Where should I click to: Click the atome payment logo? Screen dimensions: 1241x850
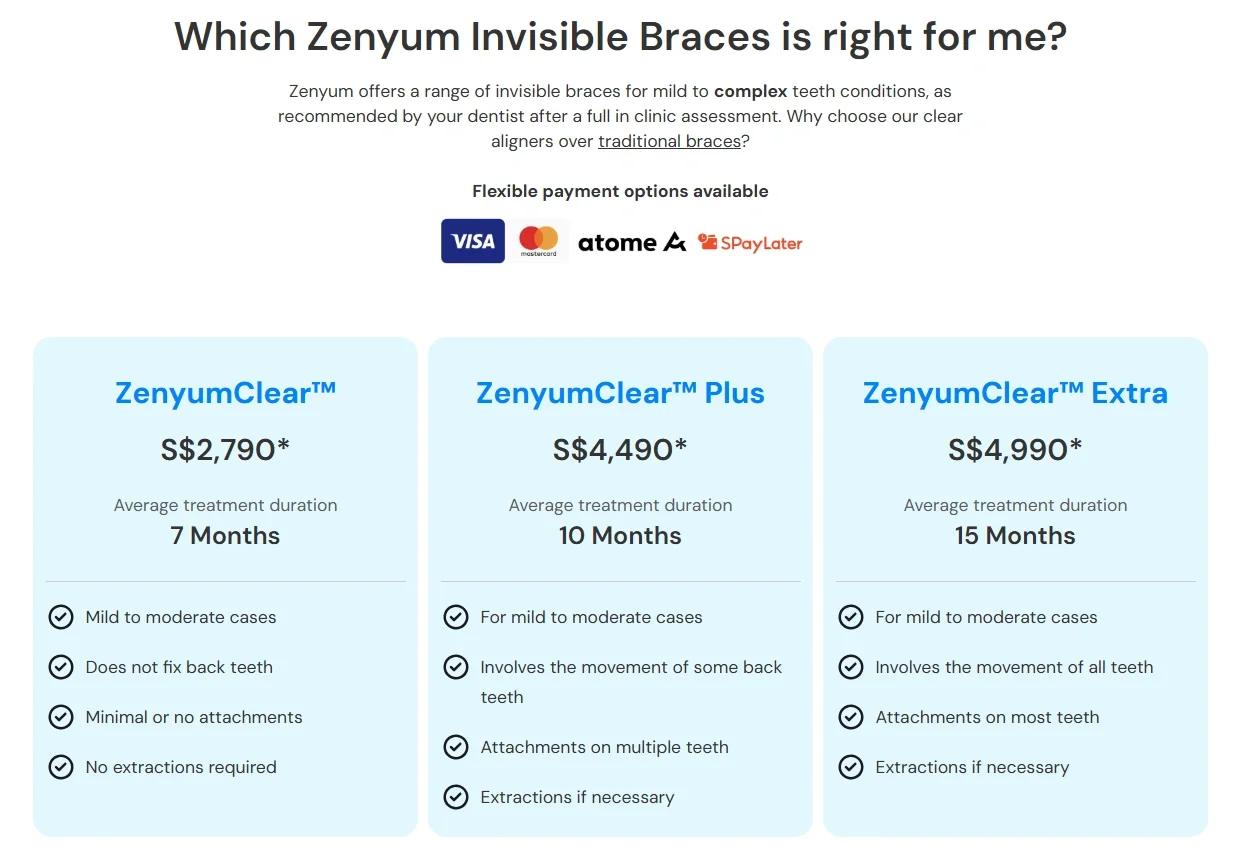[x=632, y=242]
